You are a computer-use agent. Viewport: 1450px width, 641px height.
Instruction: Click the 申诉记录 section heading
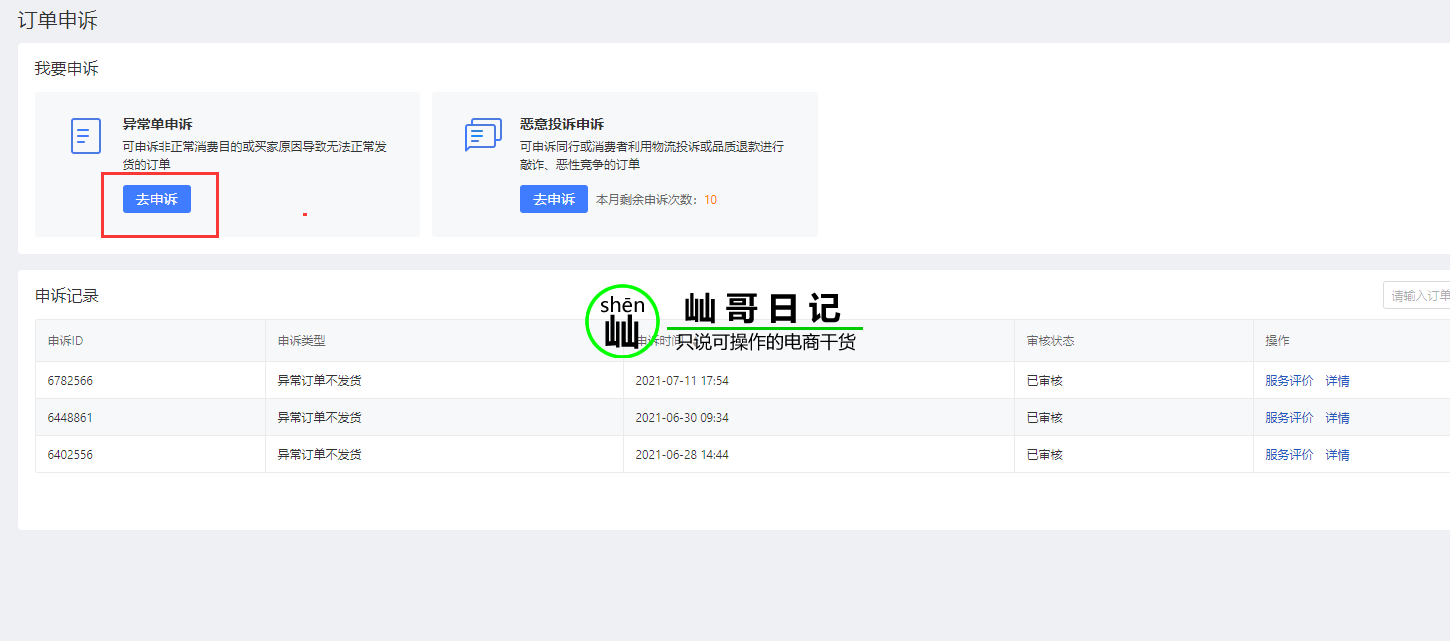tap(67, 296)
